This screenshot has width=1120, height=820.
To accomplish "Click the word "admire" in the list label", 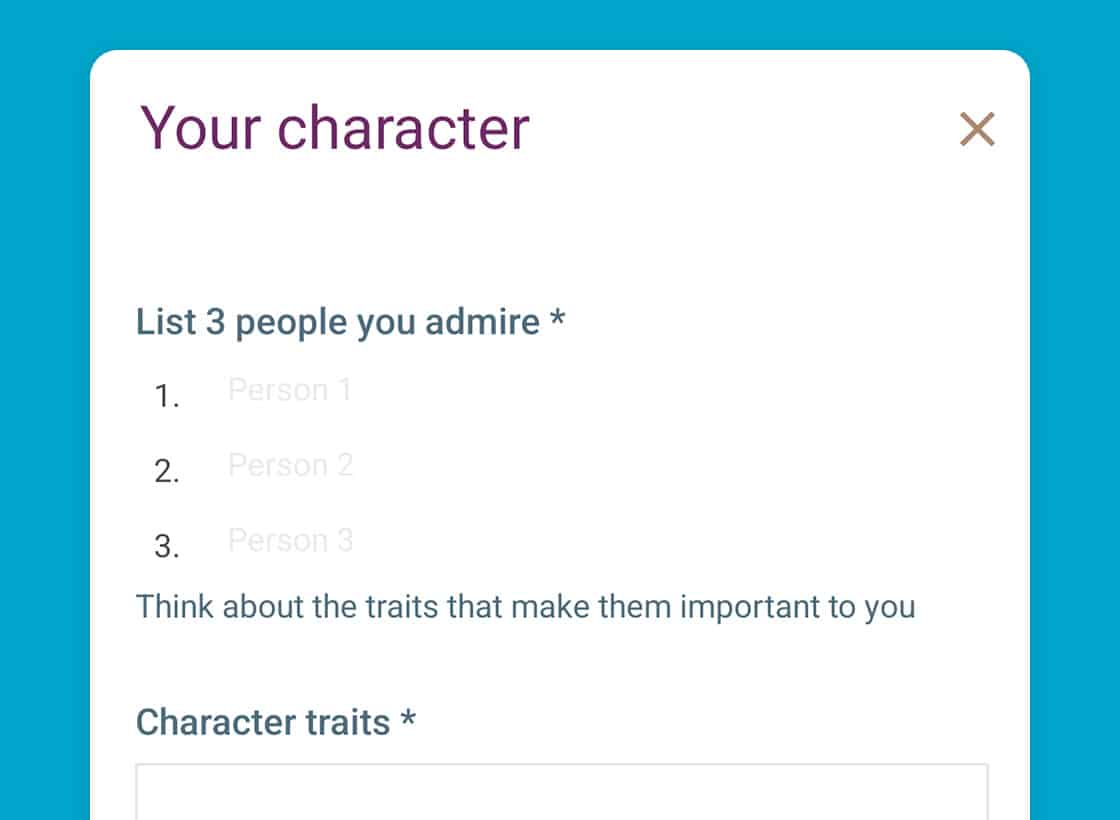I will 482,322.
